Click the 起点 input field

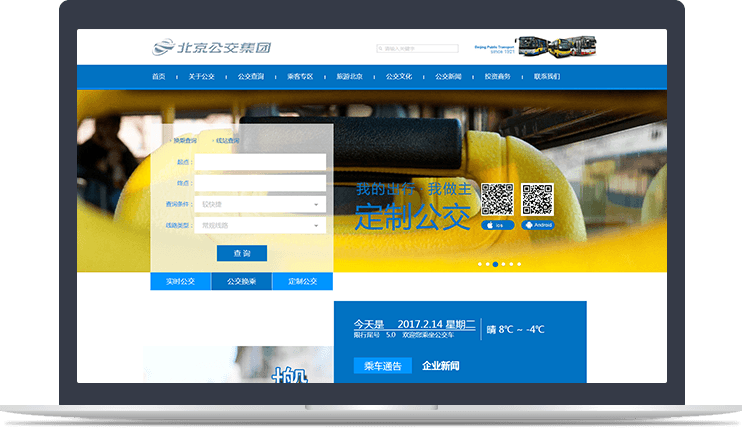(x=260, y=161)
